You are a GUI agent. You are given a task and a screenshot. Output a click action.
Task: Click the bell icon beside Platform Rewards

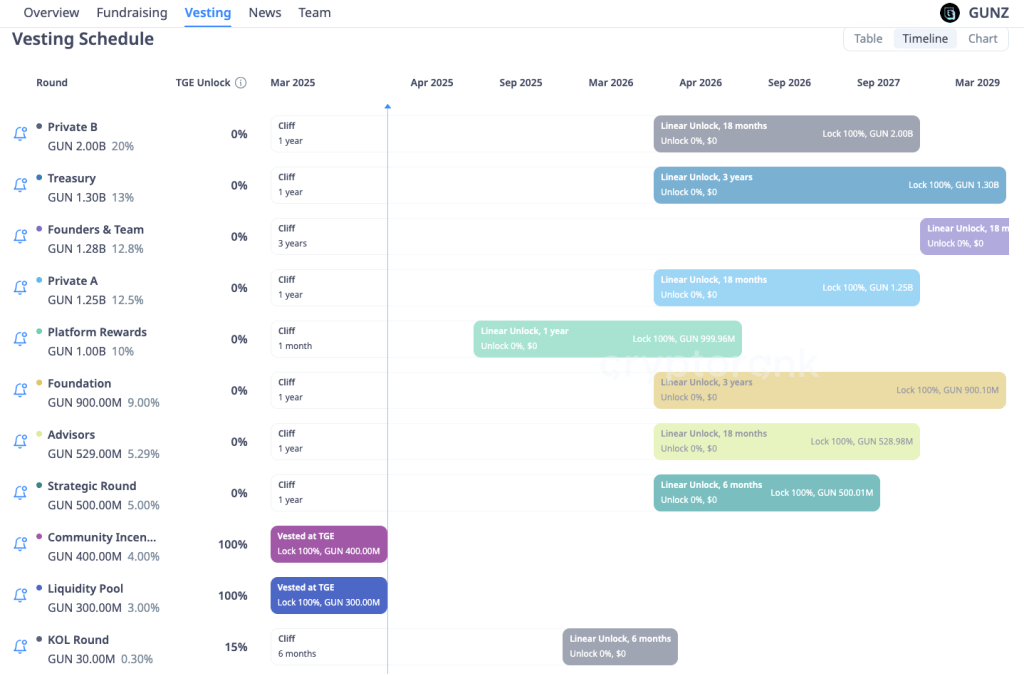coord(20,339)
